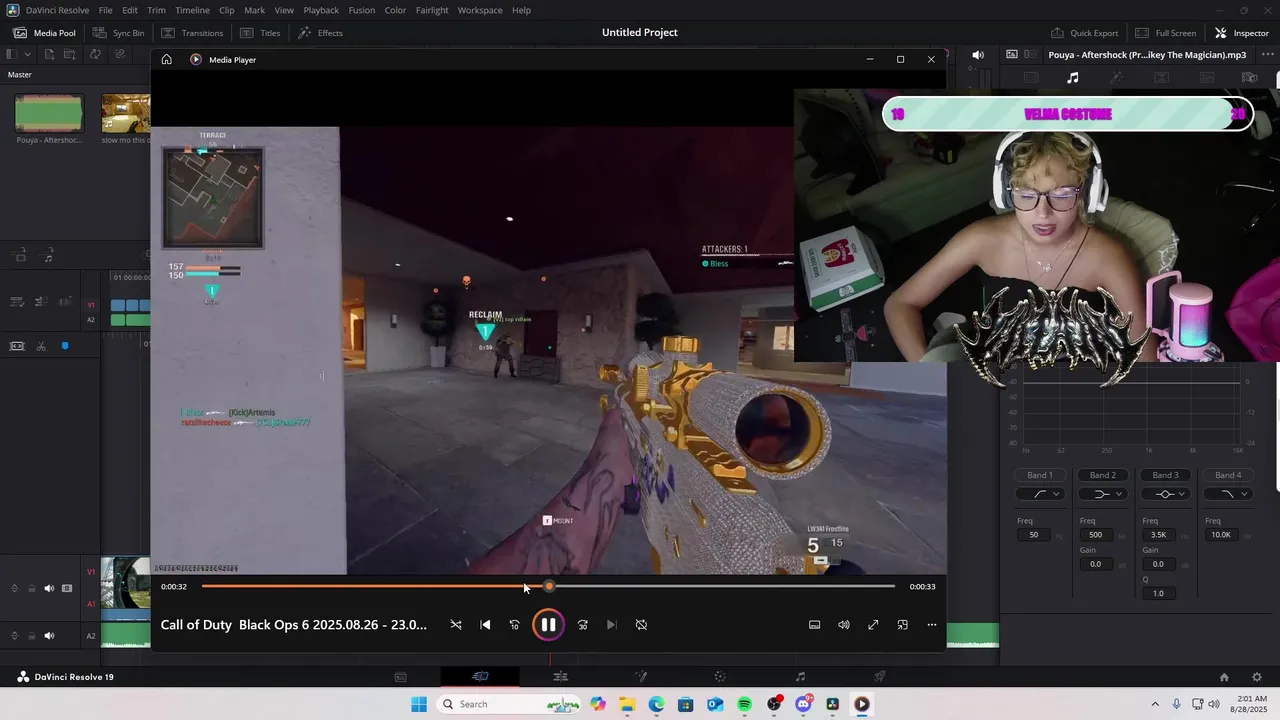Open the Effects panel

(x=320, y=33)
